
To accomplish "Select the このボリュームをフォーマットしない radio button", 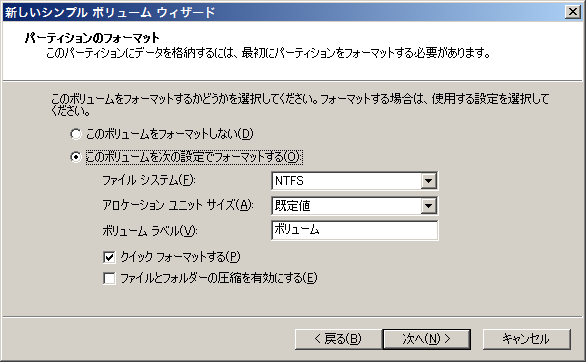I will tap(76, 134).
